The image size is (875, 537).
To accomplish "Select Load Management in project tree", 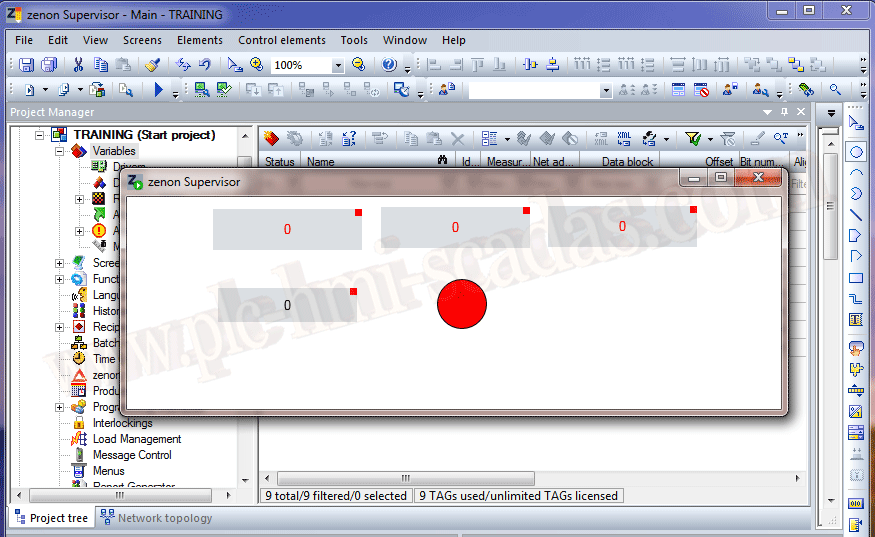I will point(137,439).
